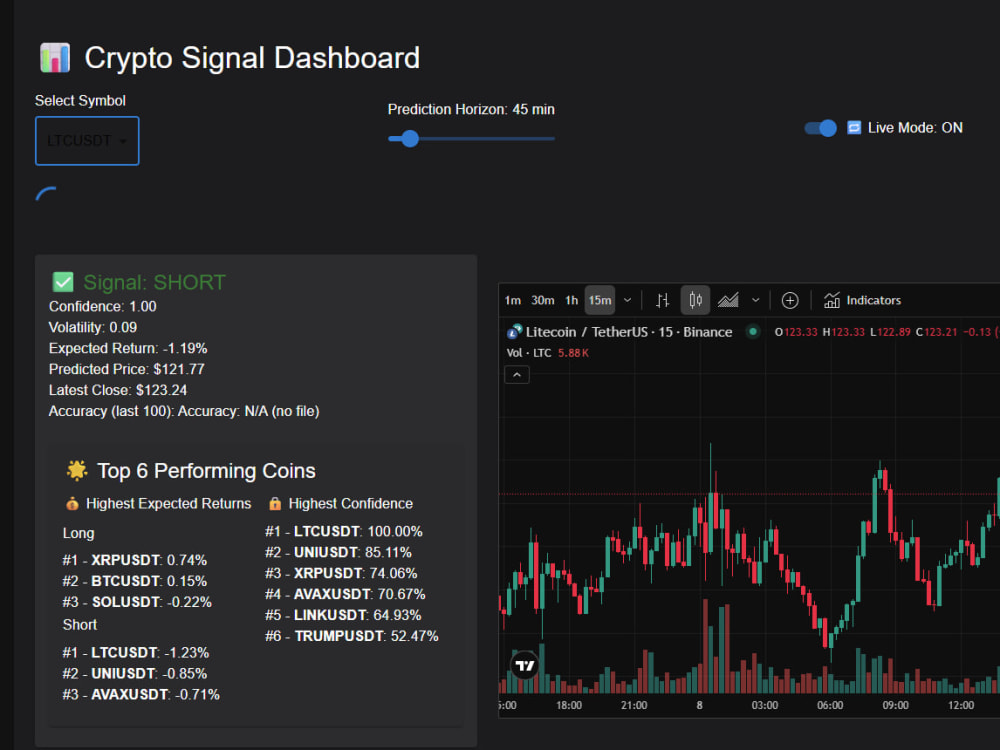Open the Indicators menu
Image resolution: width=1000 pixels, height=750 pixels.
[862, 300]
